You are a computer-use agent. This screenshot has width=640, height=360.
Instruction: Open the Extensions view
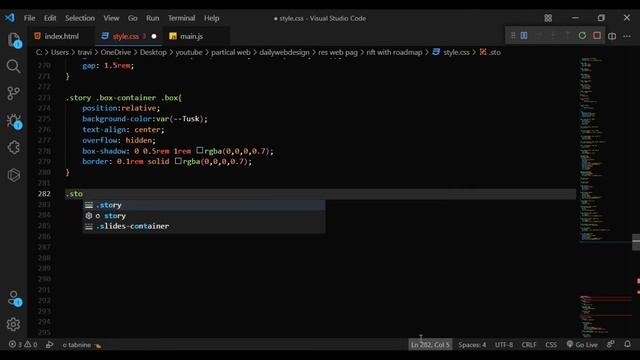pos(13,147)
